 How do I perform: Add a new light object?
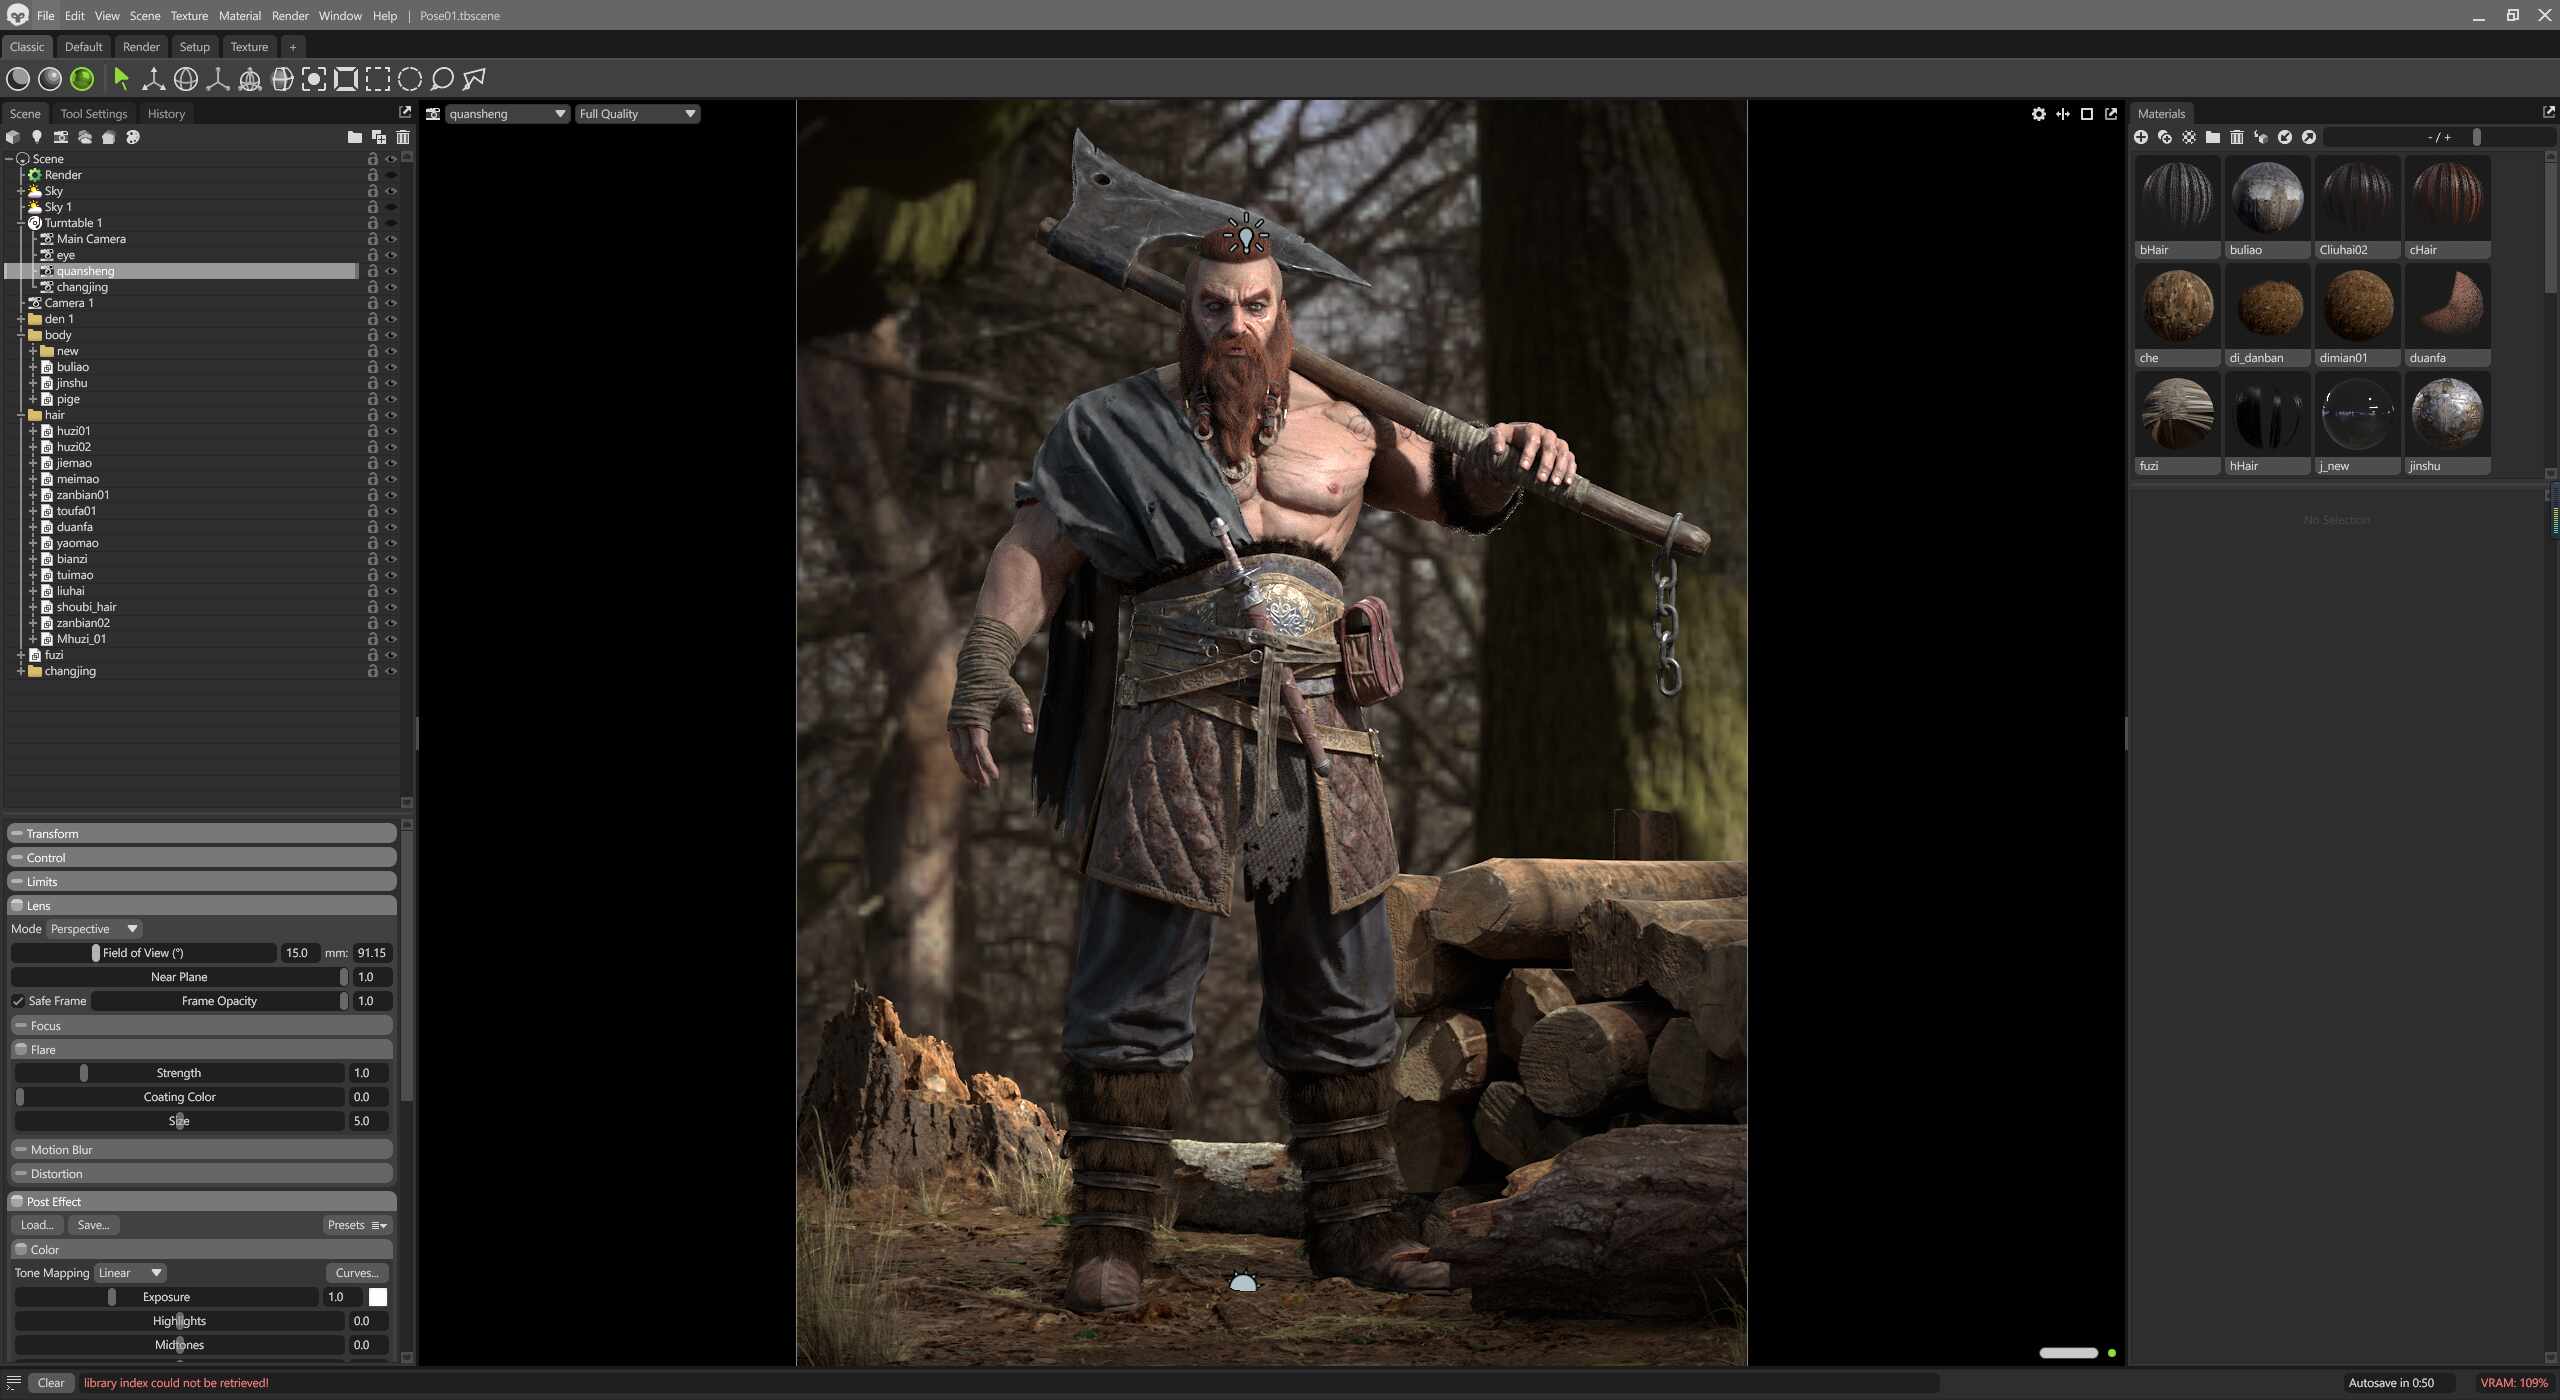click(37, 137)
